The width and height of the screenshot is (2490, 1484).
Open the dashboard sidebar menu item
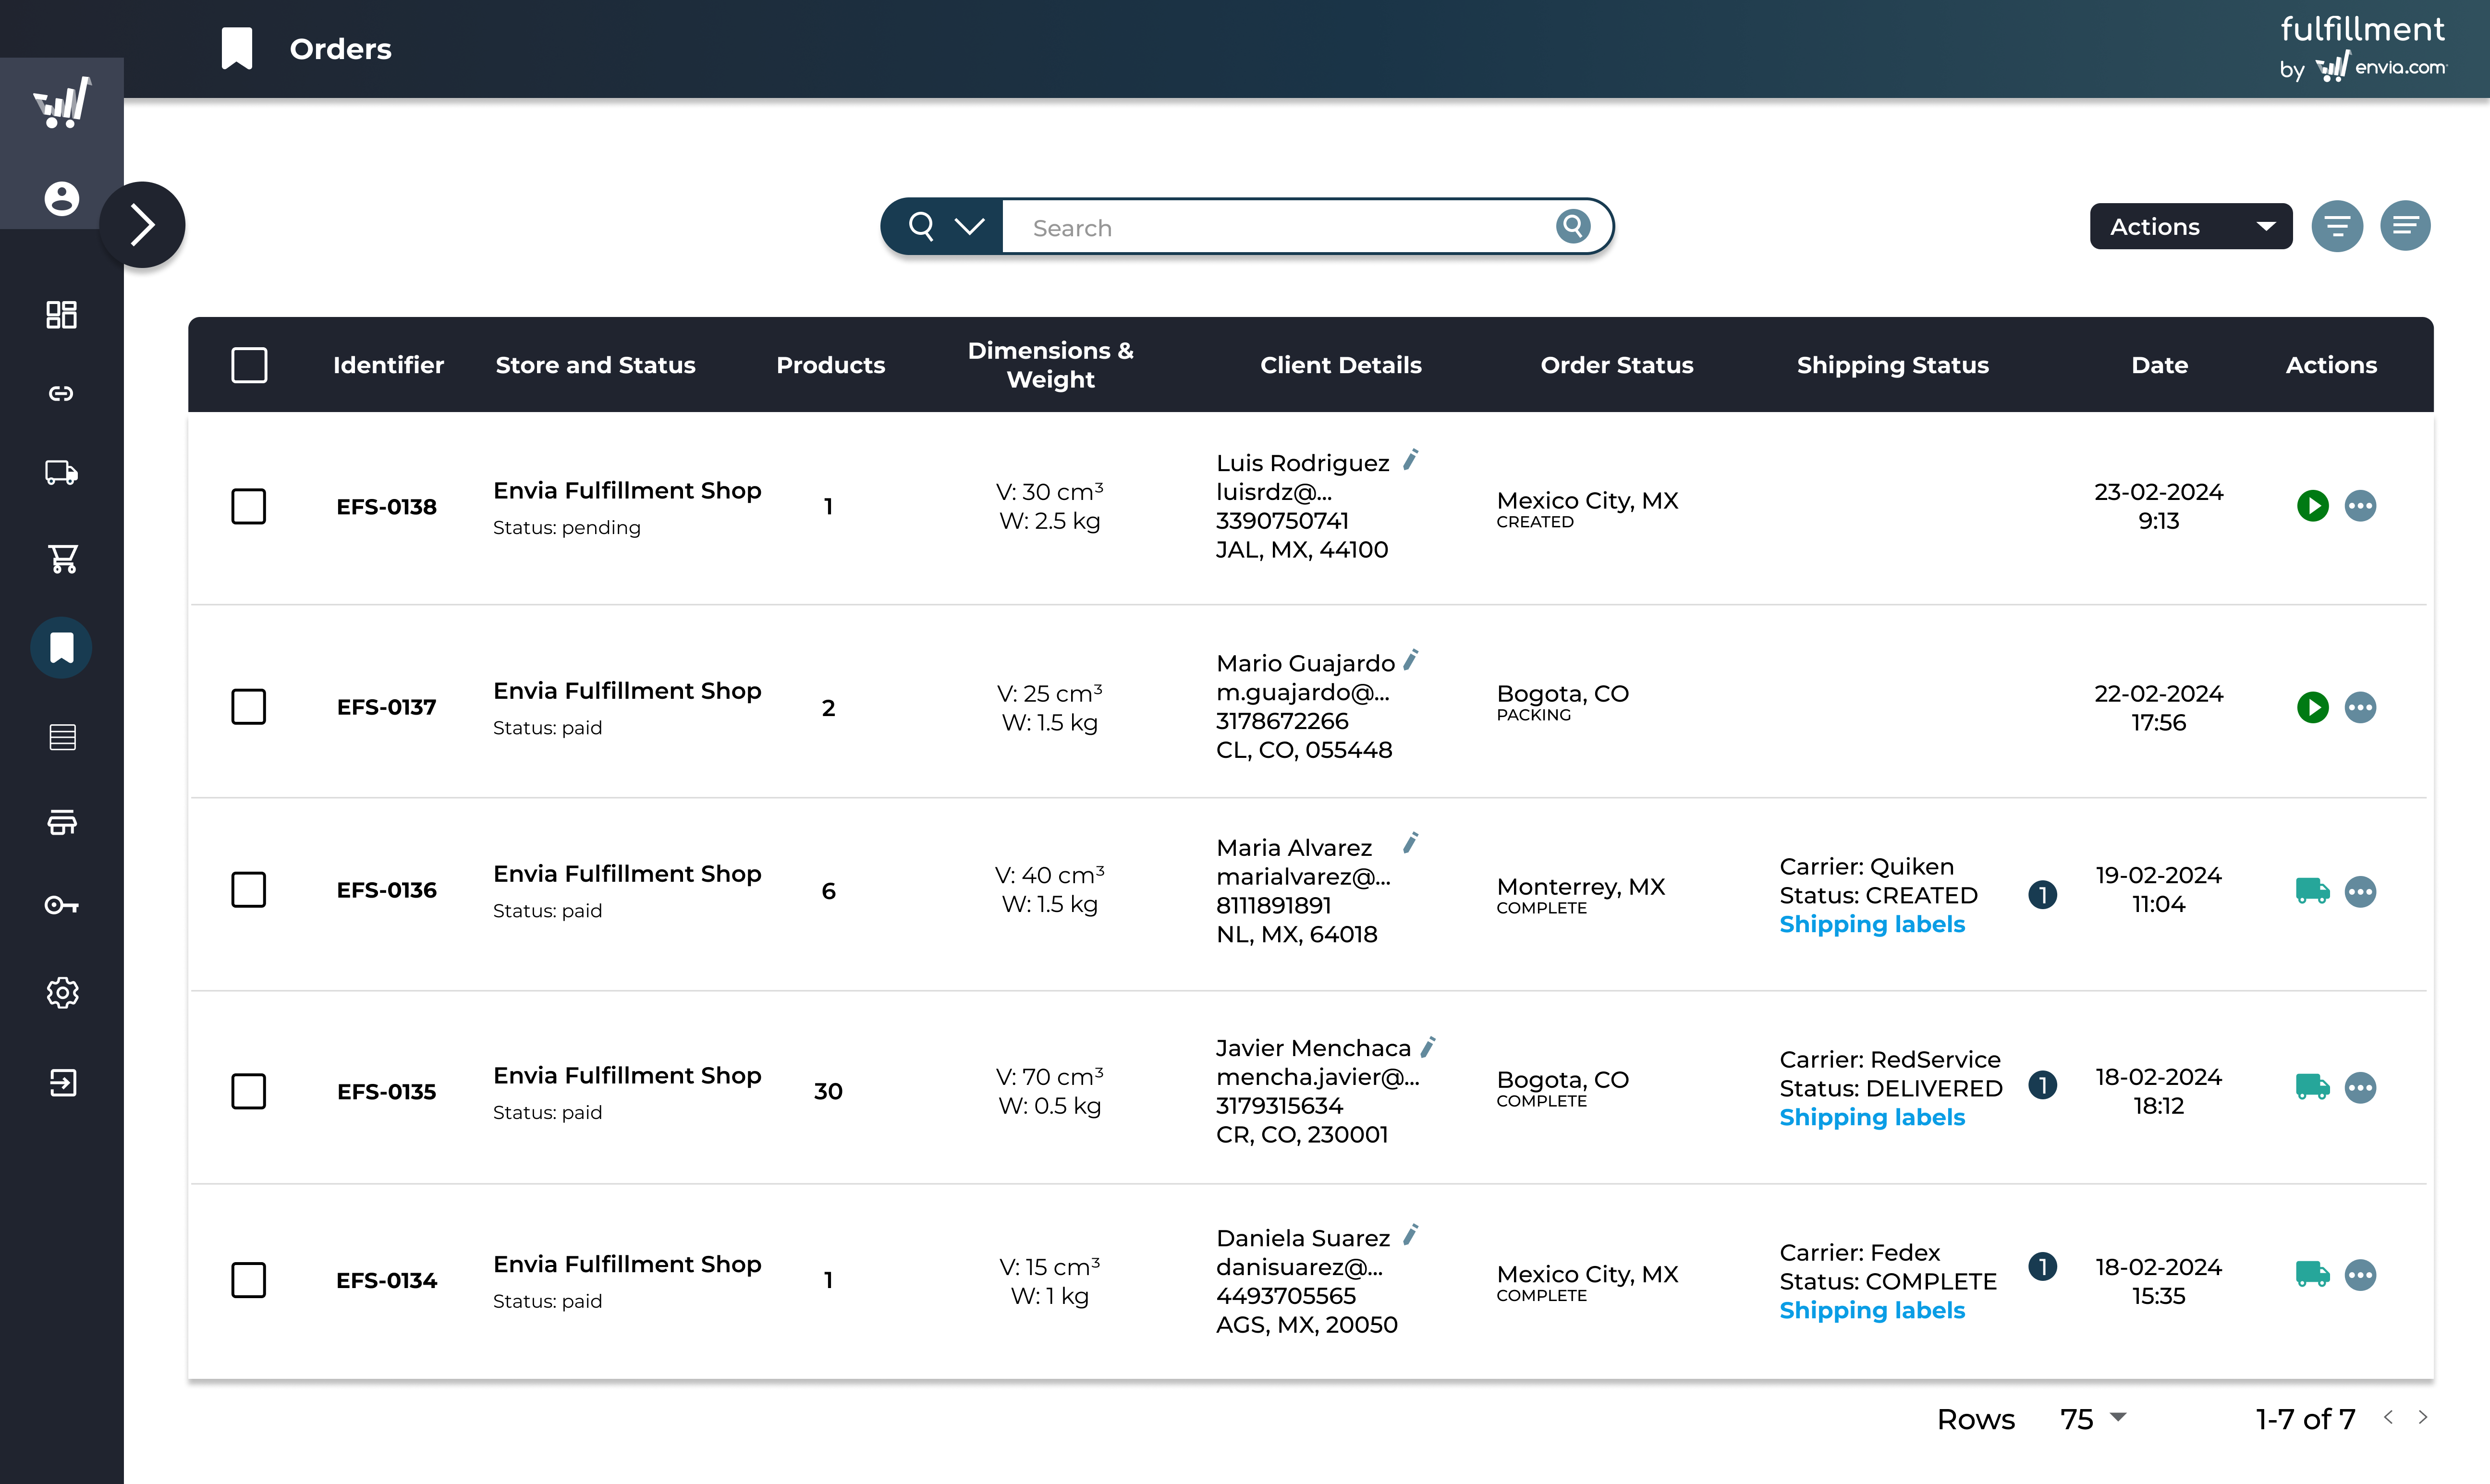(x=62, y=314)
